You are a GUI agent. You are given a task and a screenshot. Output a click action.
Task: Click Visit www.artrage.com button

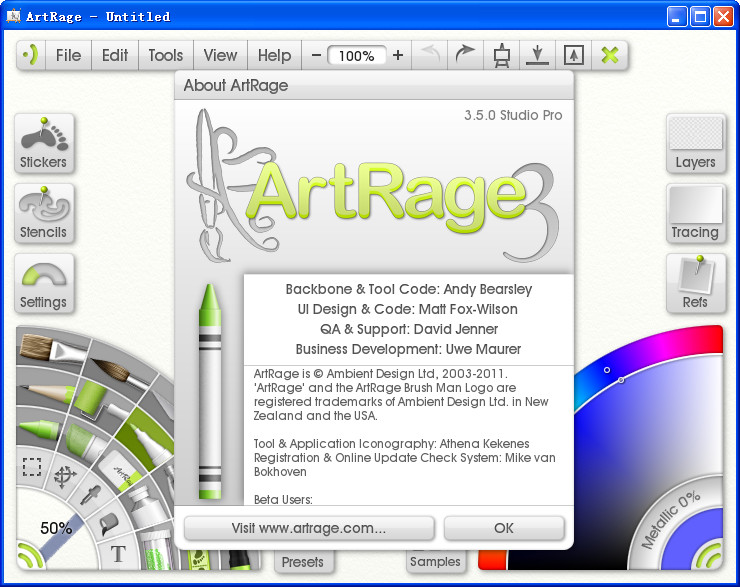click(x=309, y=528)
